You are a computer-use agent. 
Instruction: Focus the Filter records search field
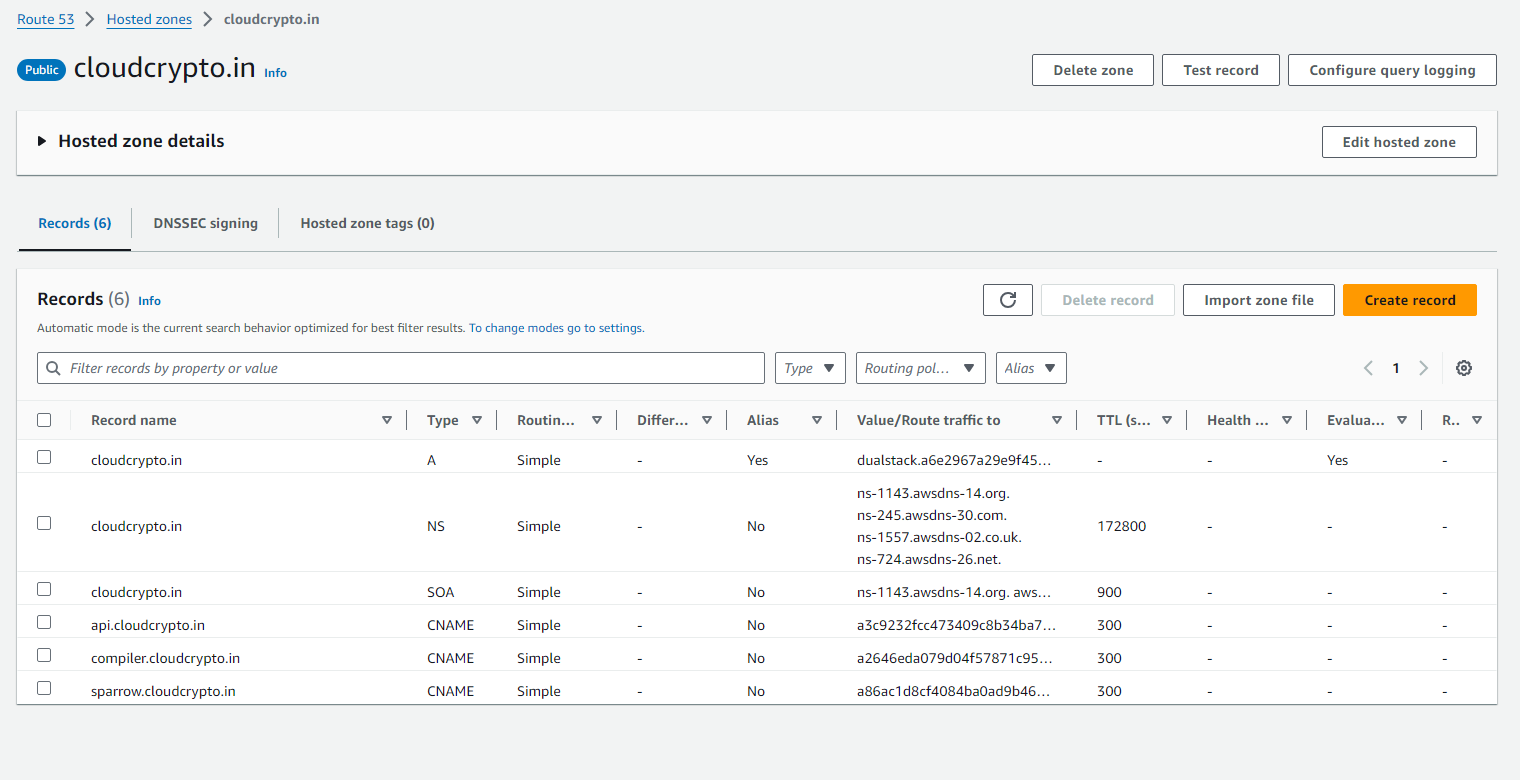(x=401, y=368)
